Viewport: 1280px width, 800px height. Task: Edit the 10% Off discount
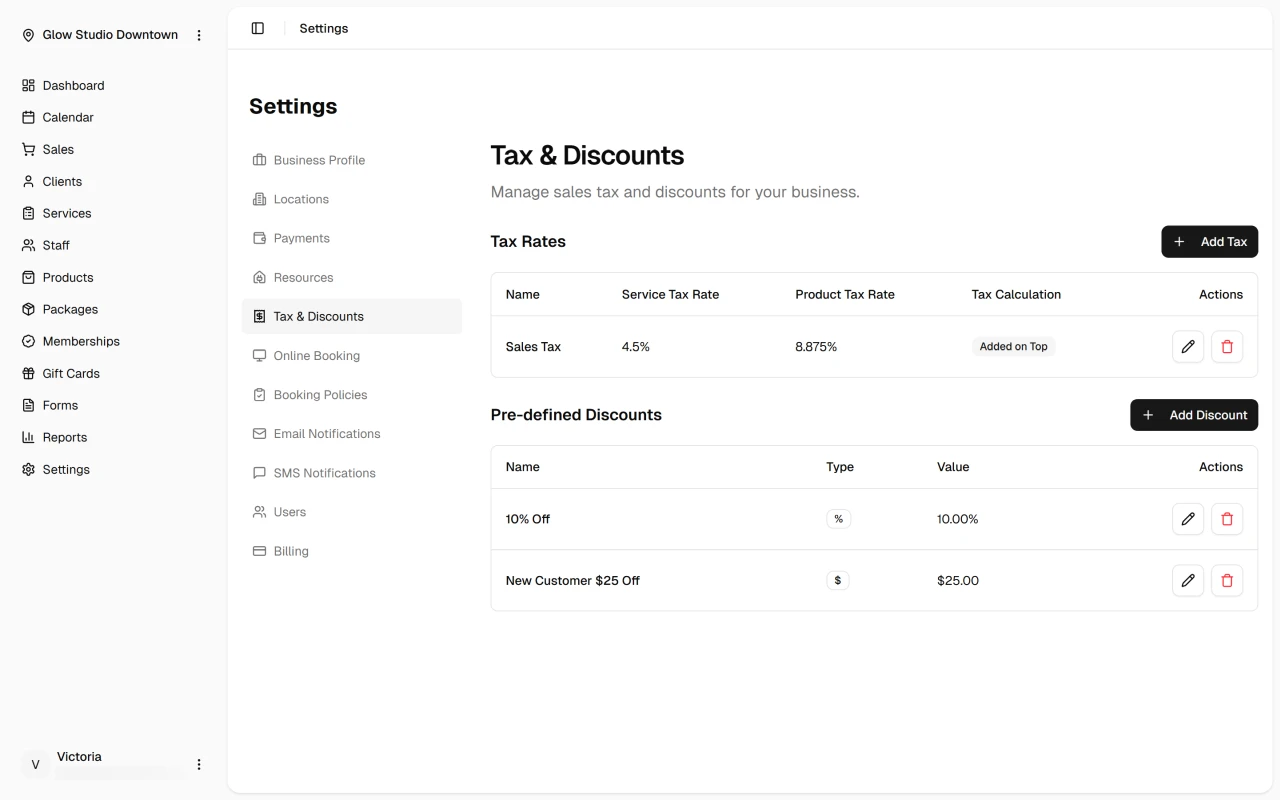point(1188,519)
